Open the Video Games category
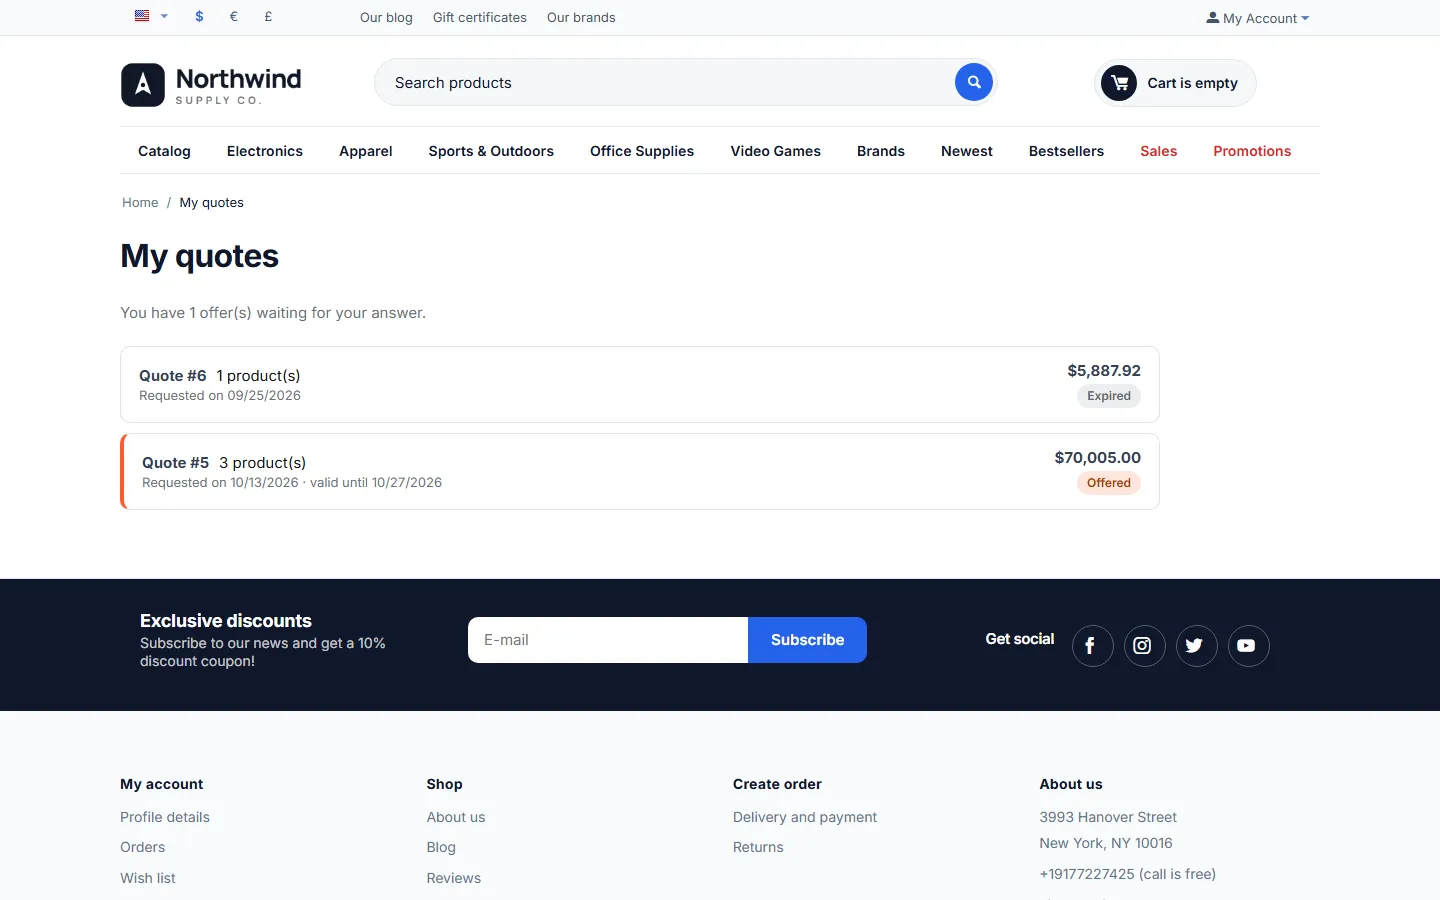The width and height of the screenshot is (1440, 900). [x=776, y=151]
